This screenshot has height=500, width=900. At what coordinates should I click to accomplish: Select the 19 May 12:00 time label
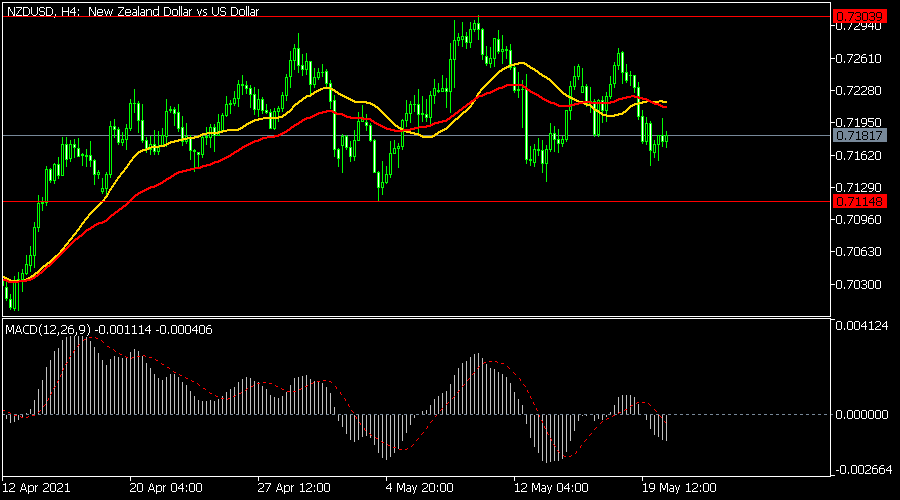tap(678, 489)
